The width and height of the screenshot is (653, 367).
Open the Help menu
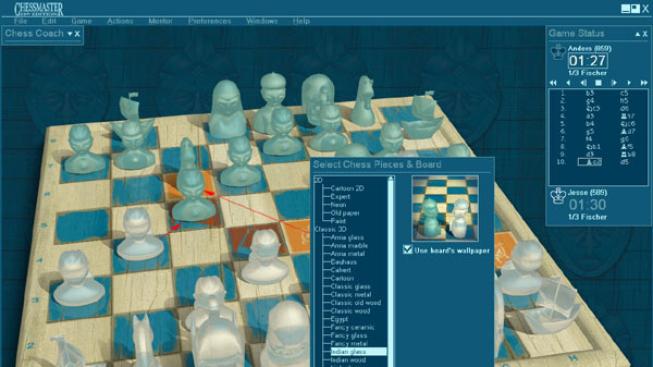301,21
